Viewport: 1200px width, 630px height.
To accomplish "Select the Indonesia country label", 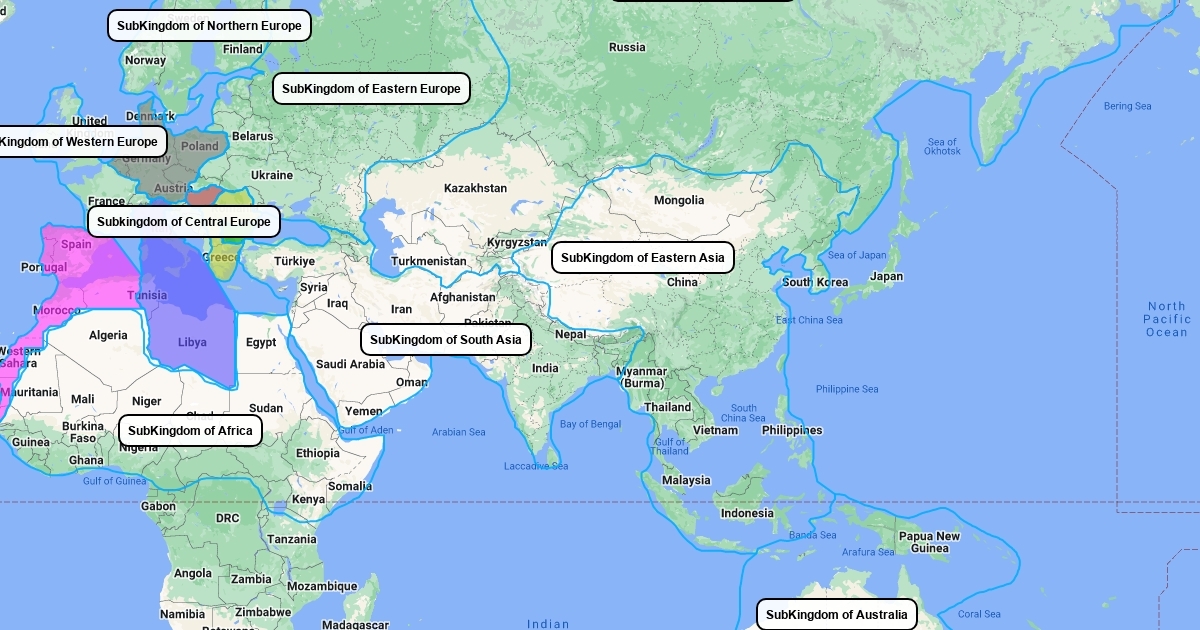I will pyautogui.click(x=747, y=513).
